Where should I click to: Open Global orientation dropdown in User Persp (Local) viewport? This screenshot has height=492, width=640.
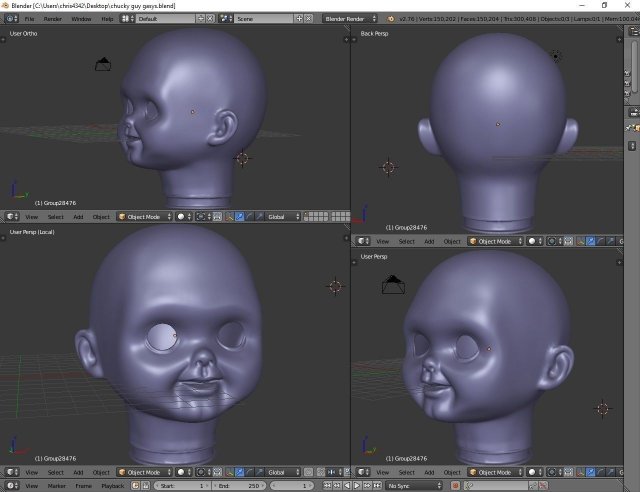(x=283, y=472)
